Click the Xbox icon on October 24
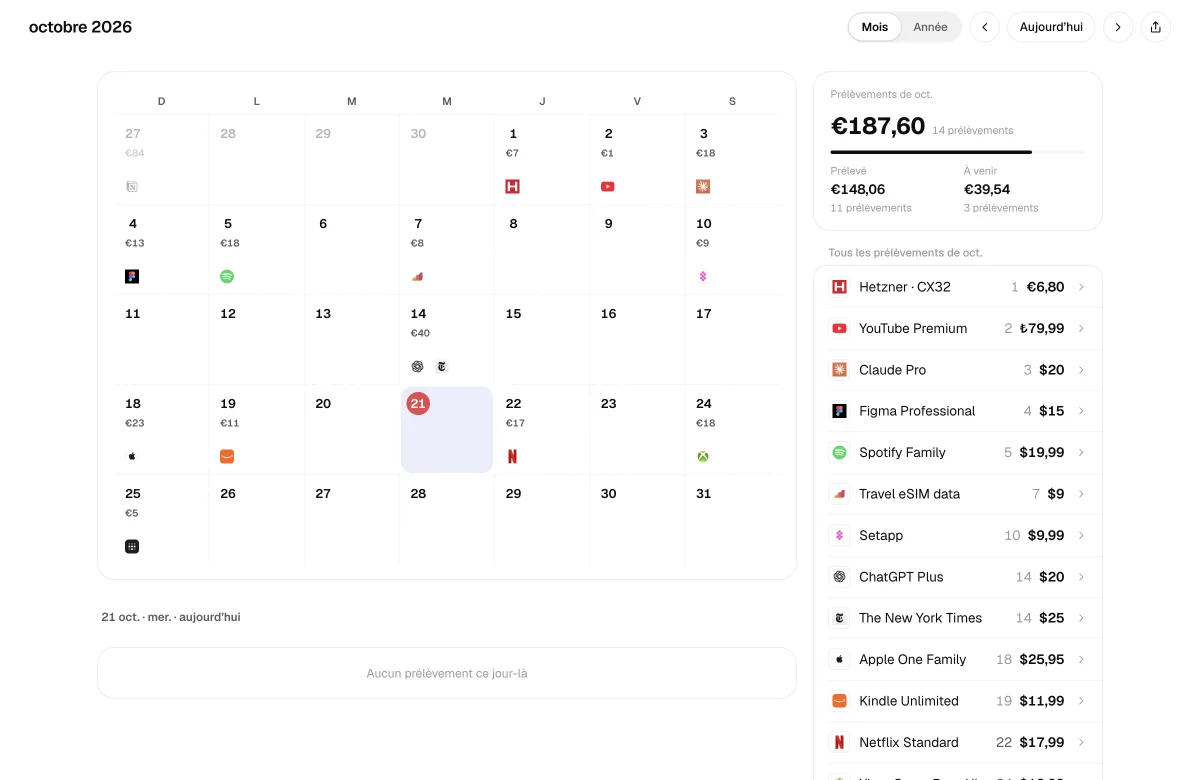 tap(703, 457)
